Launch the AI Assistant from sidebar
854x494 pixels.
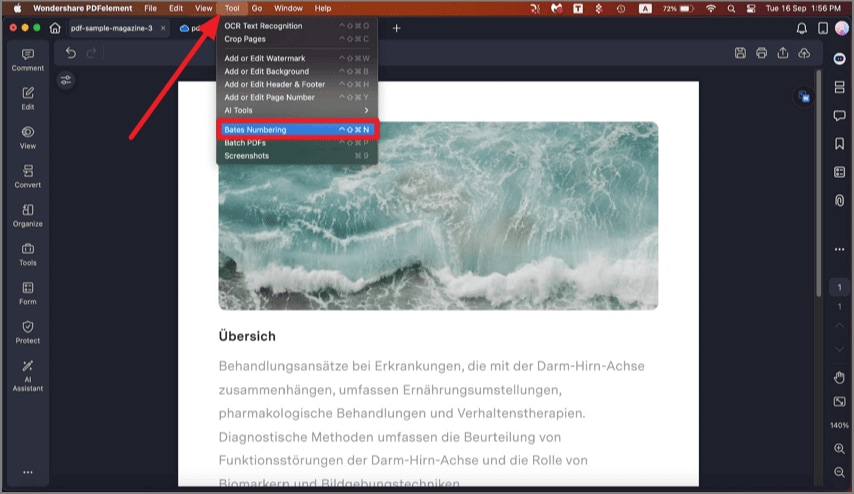(x=28, y=376)
